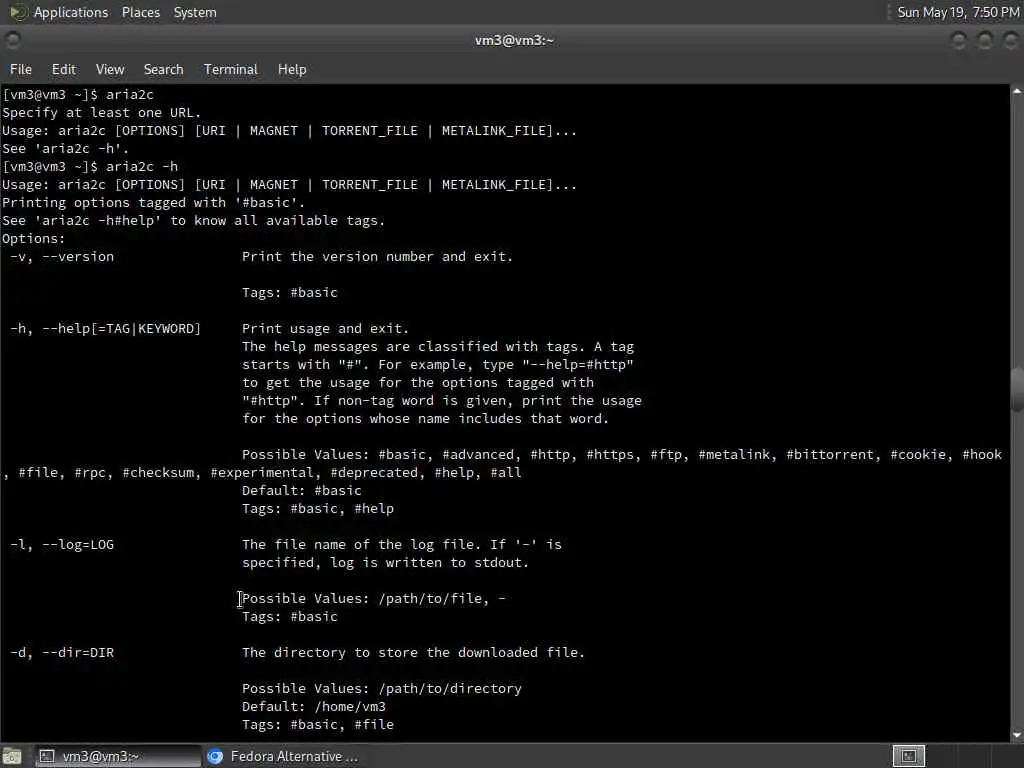Click the clock showing Sun May 19

(957, 12)
